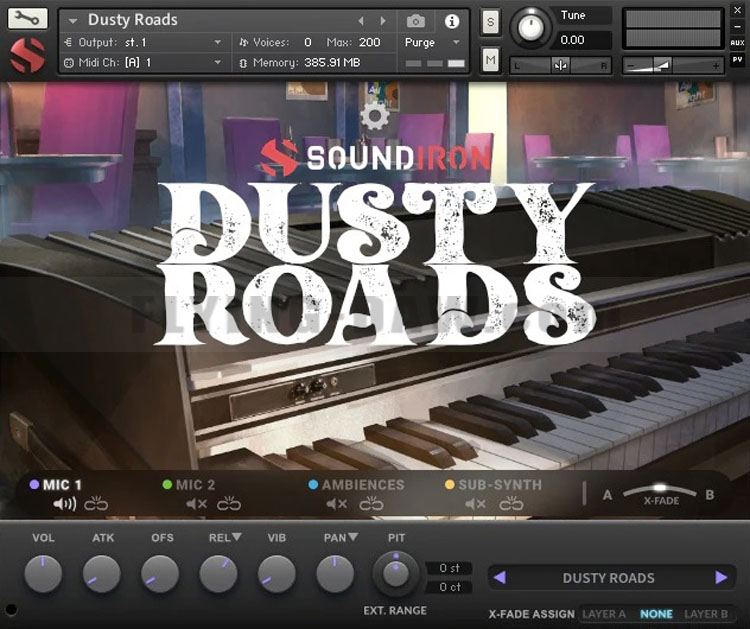The width and height of the screenshot is (750, 629).
Task: Toggle the AMBIENCES link chain icon
Action: [x=371, y=504]
